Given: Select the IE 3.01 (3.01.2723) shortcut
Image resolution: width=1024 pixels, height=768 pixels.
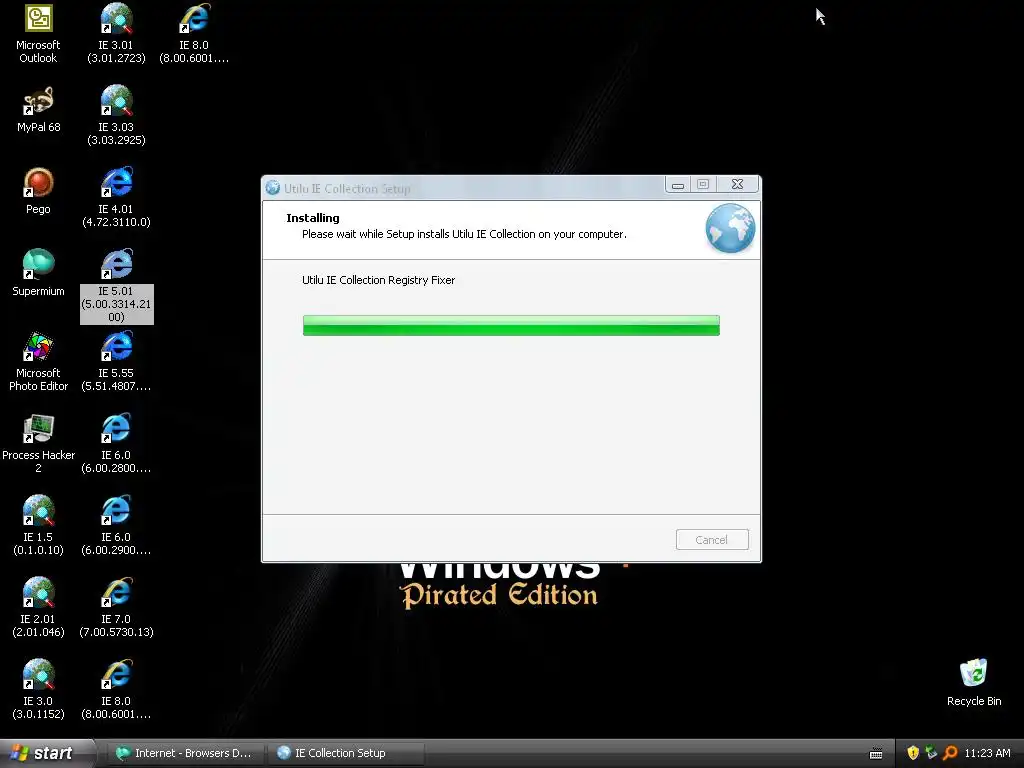Looking at the screenshot, I should pyautogui.click(x=116, y=34).
